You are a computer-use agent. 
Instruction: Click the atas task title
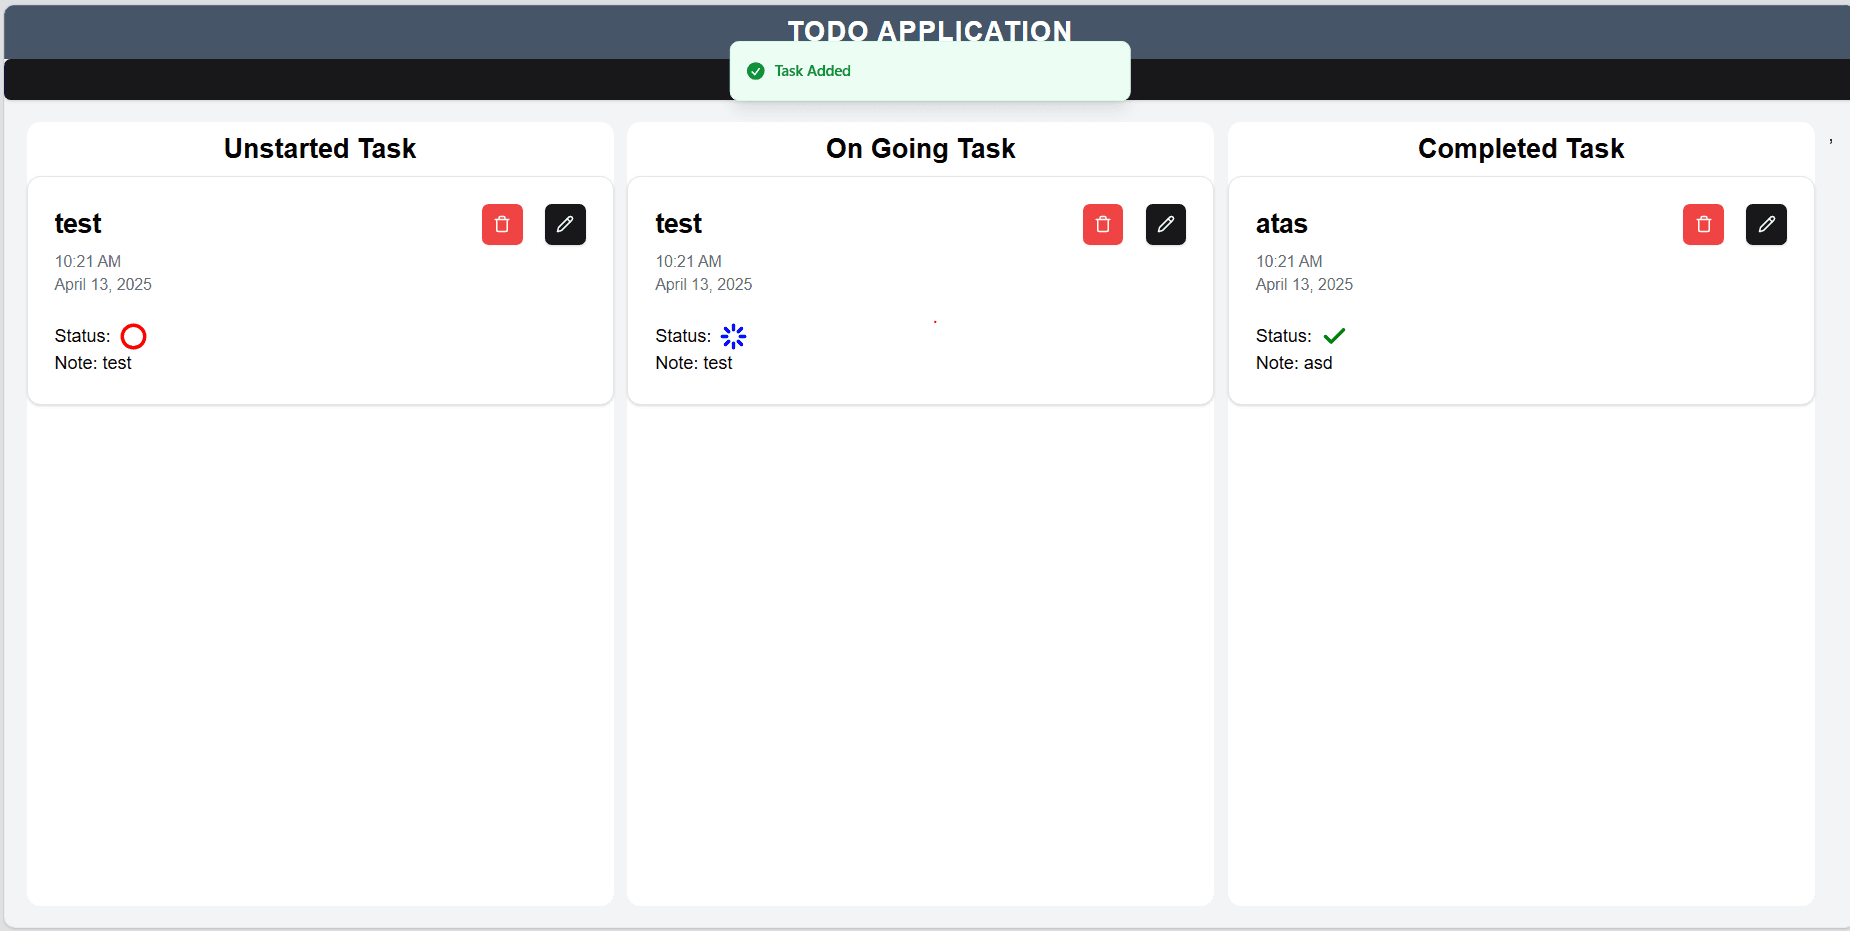tap(1281, 224)
